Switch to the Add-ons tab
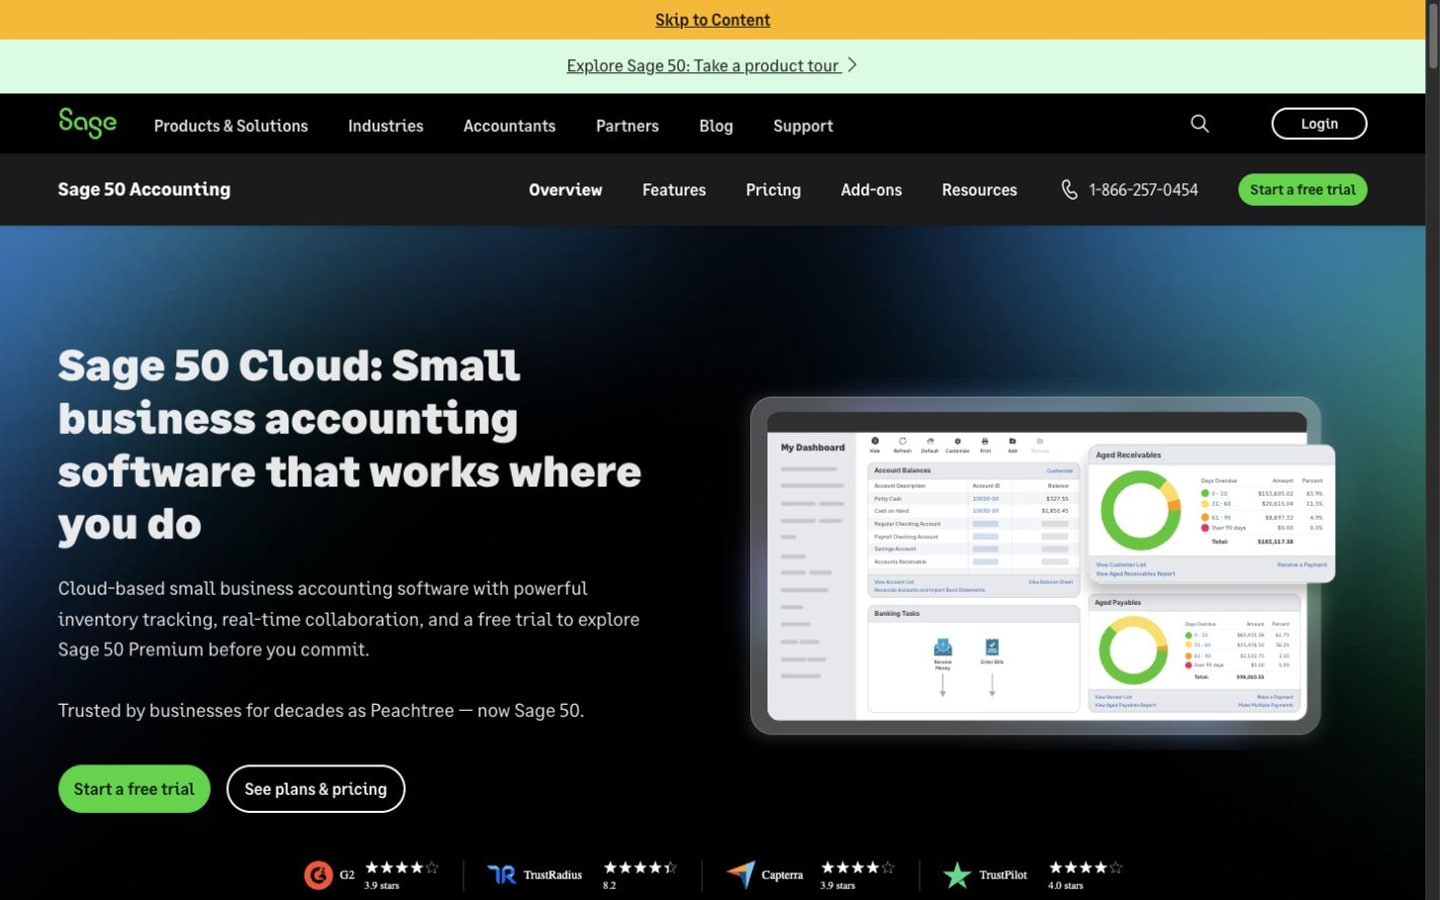This screenshot has height=900, width=1440. (871, 190)
